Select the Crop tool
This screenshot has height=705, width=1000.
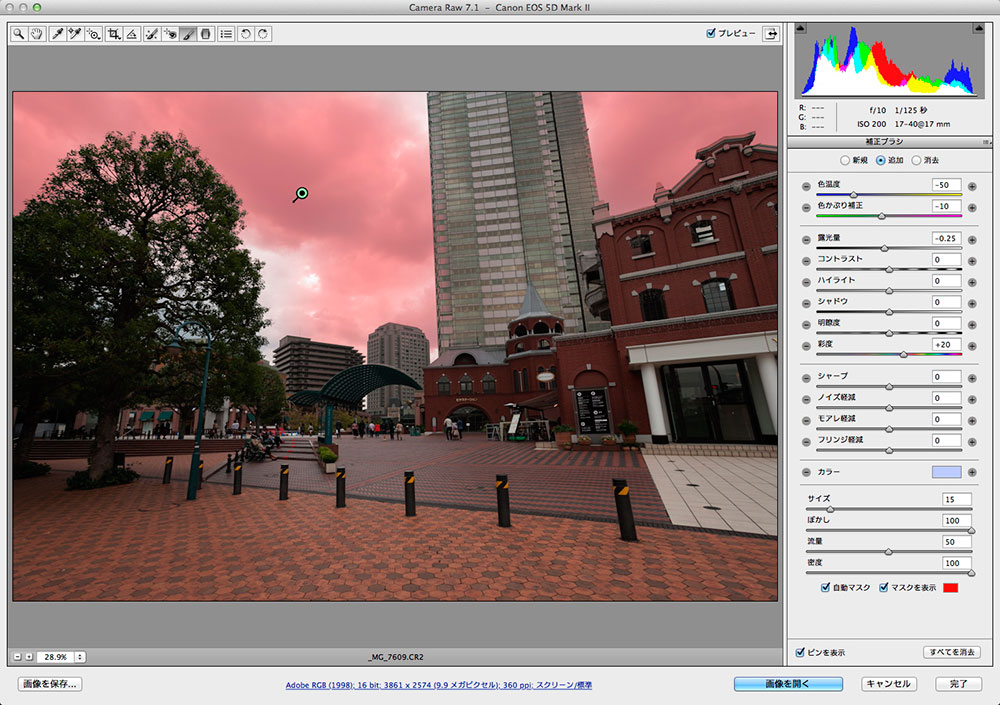click(x=114, y=34)
